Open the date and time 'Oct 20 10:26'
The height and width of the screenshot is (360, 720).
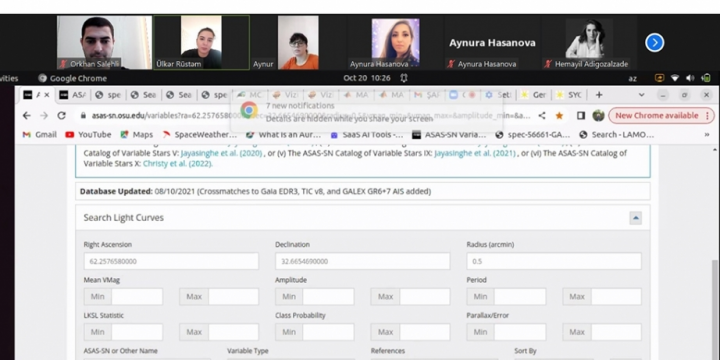(x=367, y=78)
